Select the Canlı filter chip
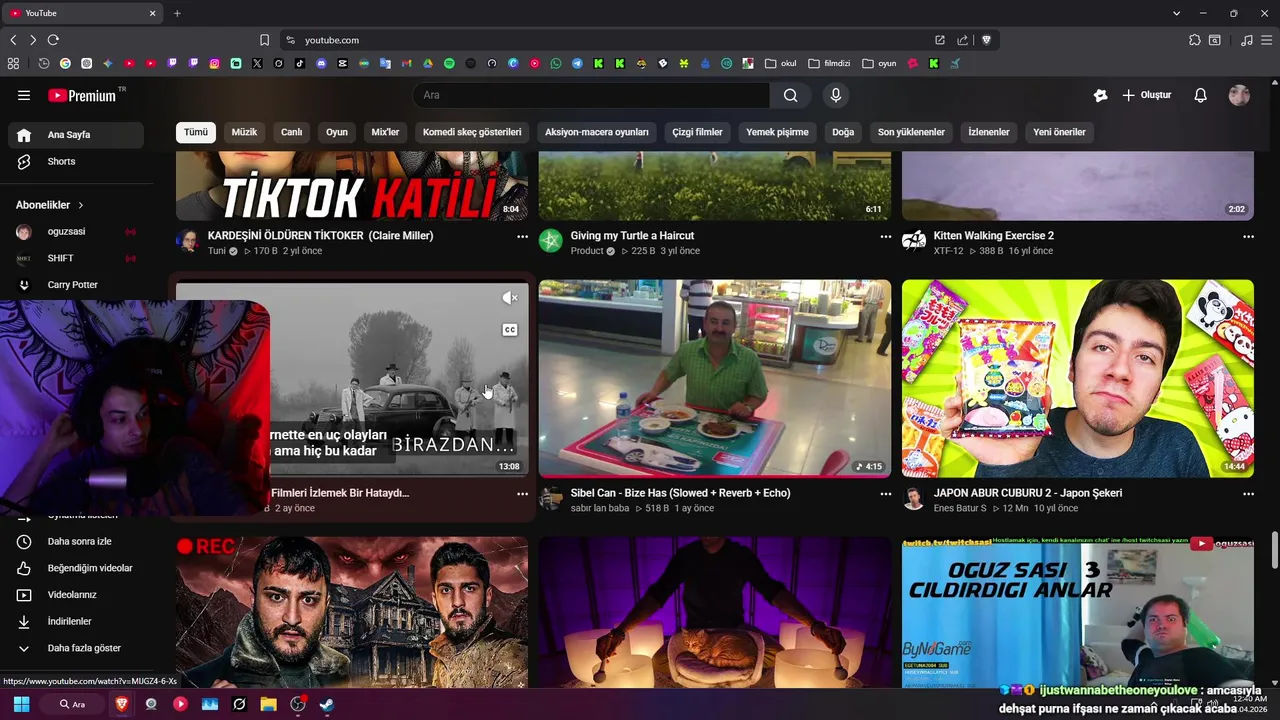Screen dimensions: 1280x720 point(291,132)
